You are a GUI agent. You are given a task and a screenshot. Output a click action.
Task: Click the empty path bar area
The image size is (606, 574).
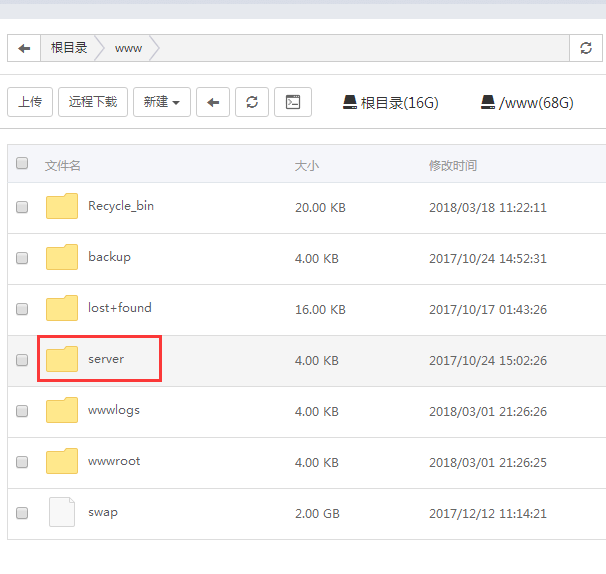coord(363,48)
